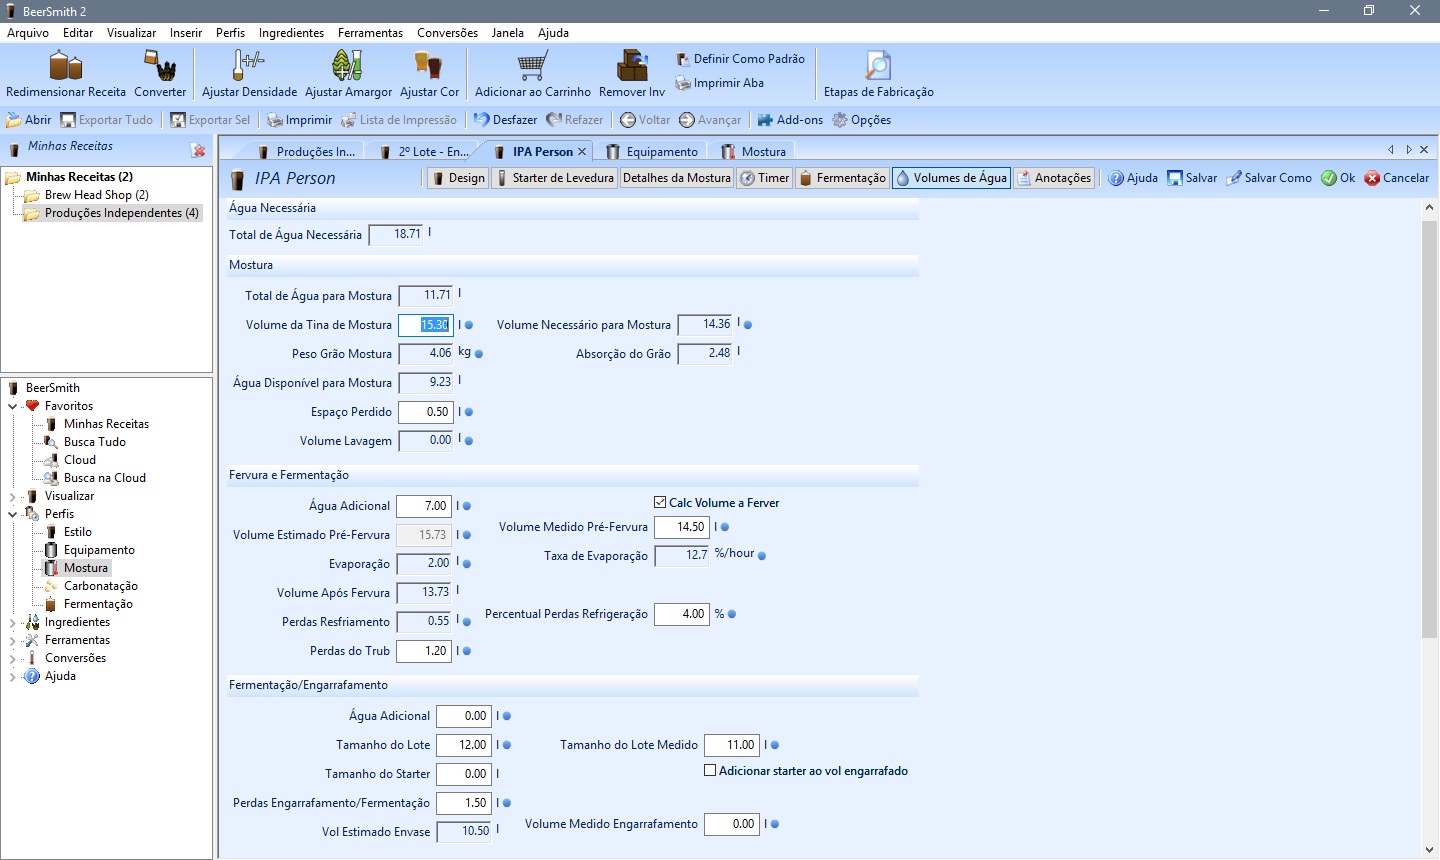Open the Arquivo menu
1440x860 pixels.
[28, 33]
